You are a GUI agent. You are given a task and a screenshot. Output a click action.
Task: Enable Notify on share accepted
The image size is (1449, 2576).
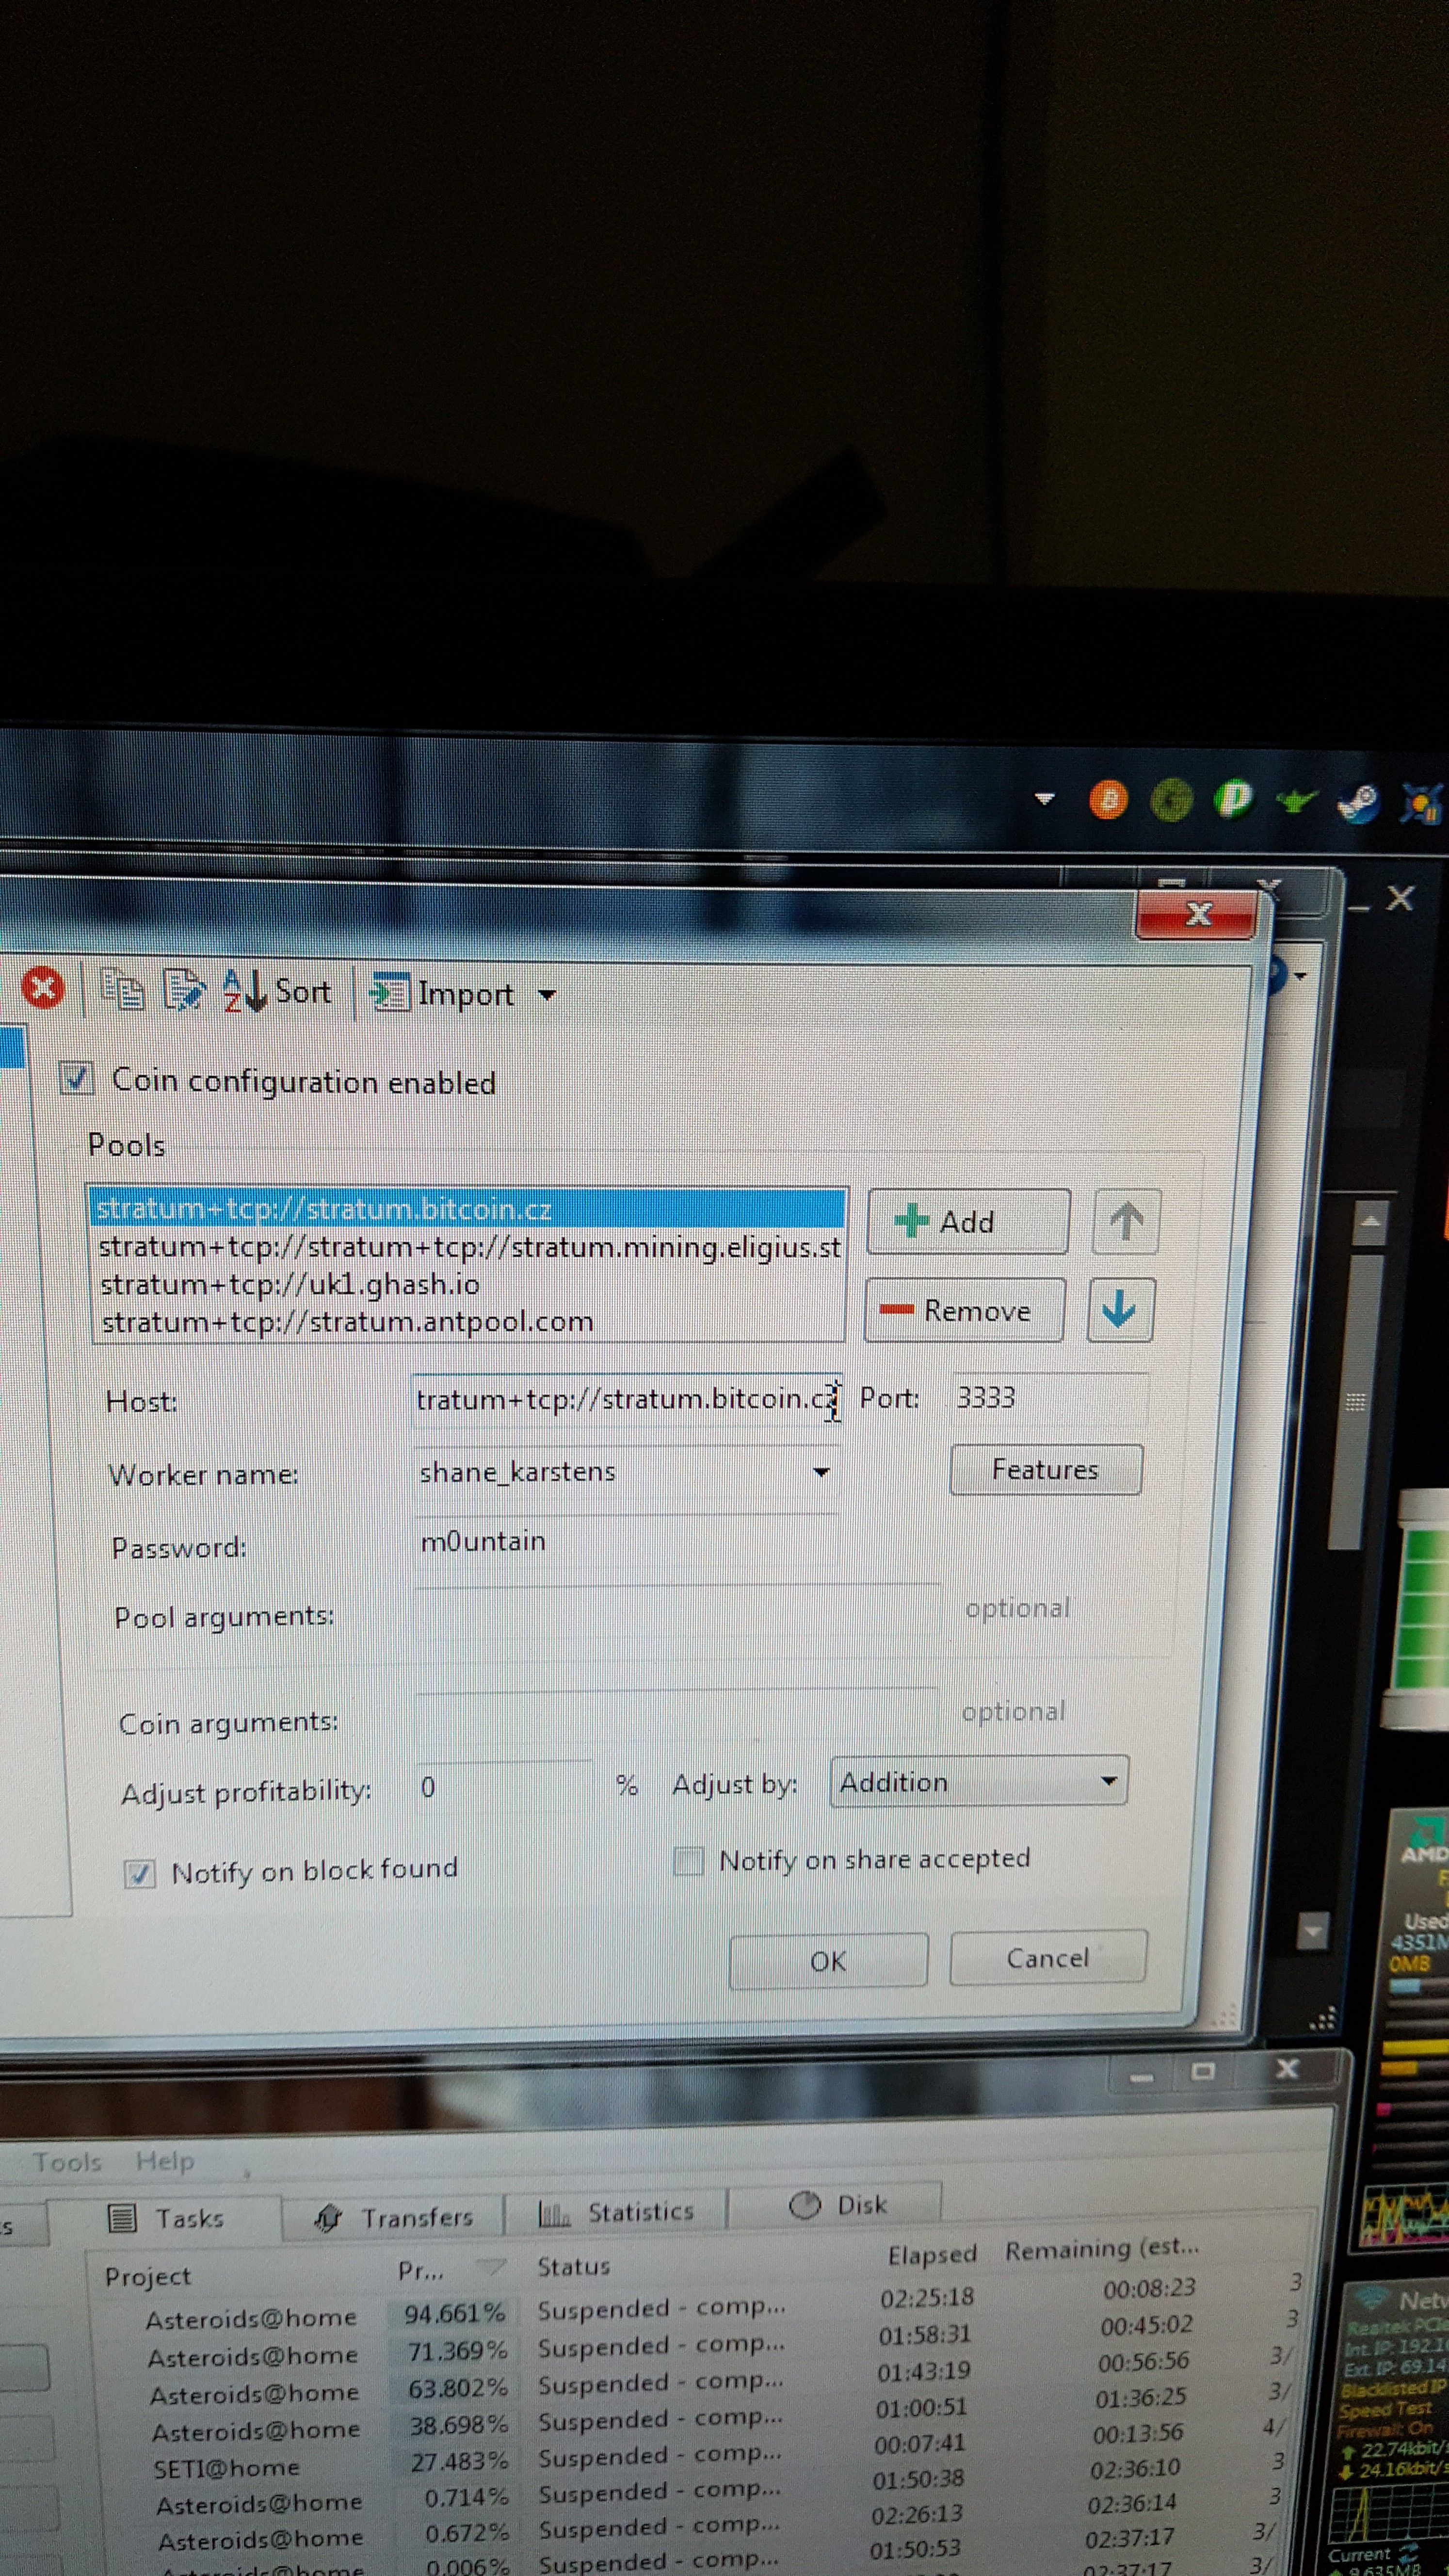coord(688,1861)
